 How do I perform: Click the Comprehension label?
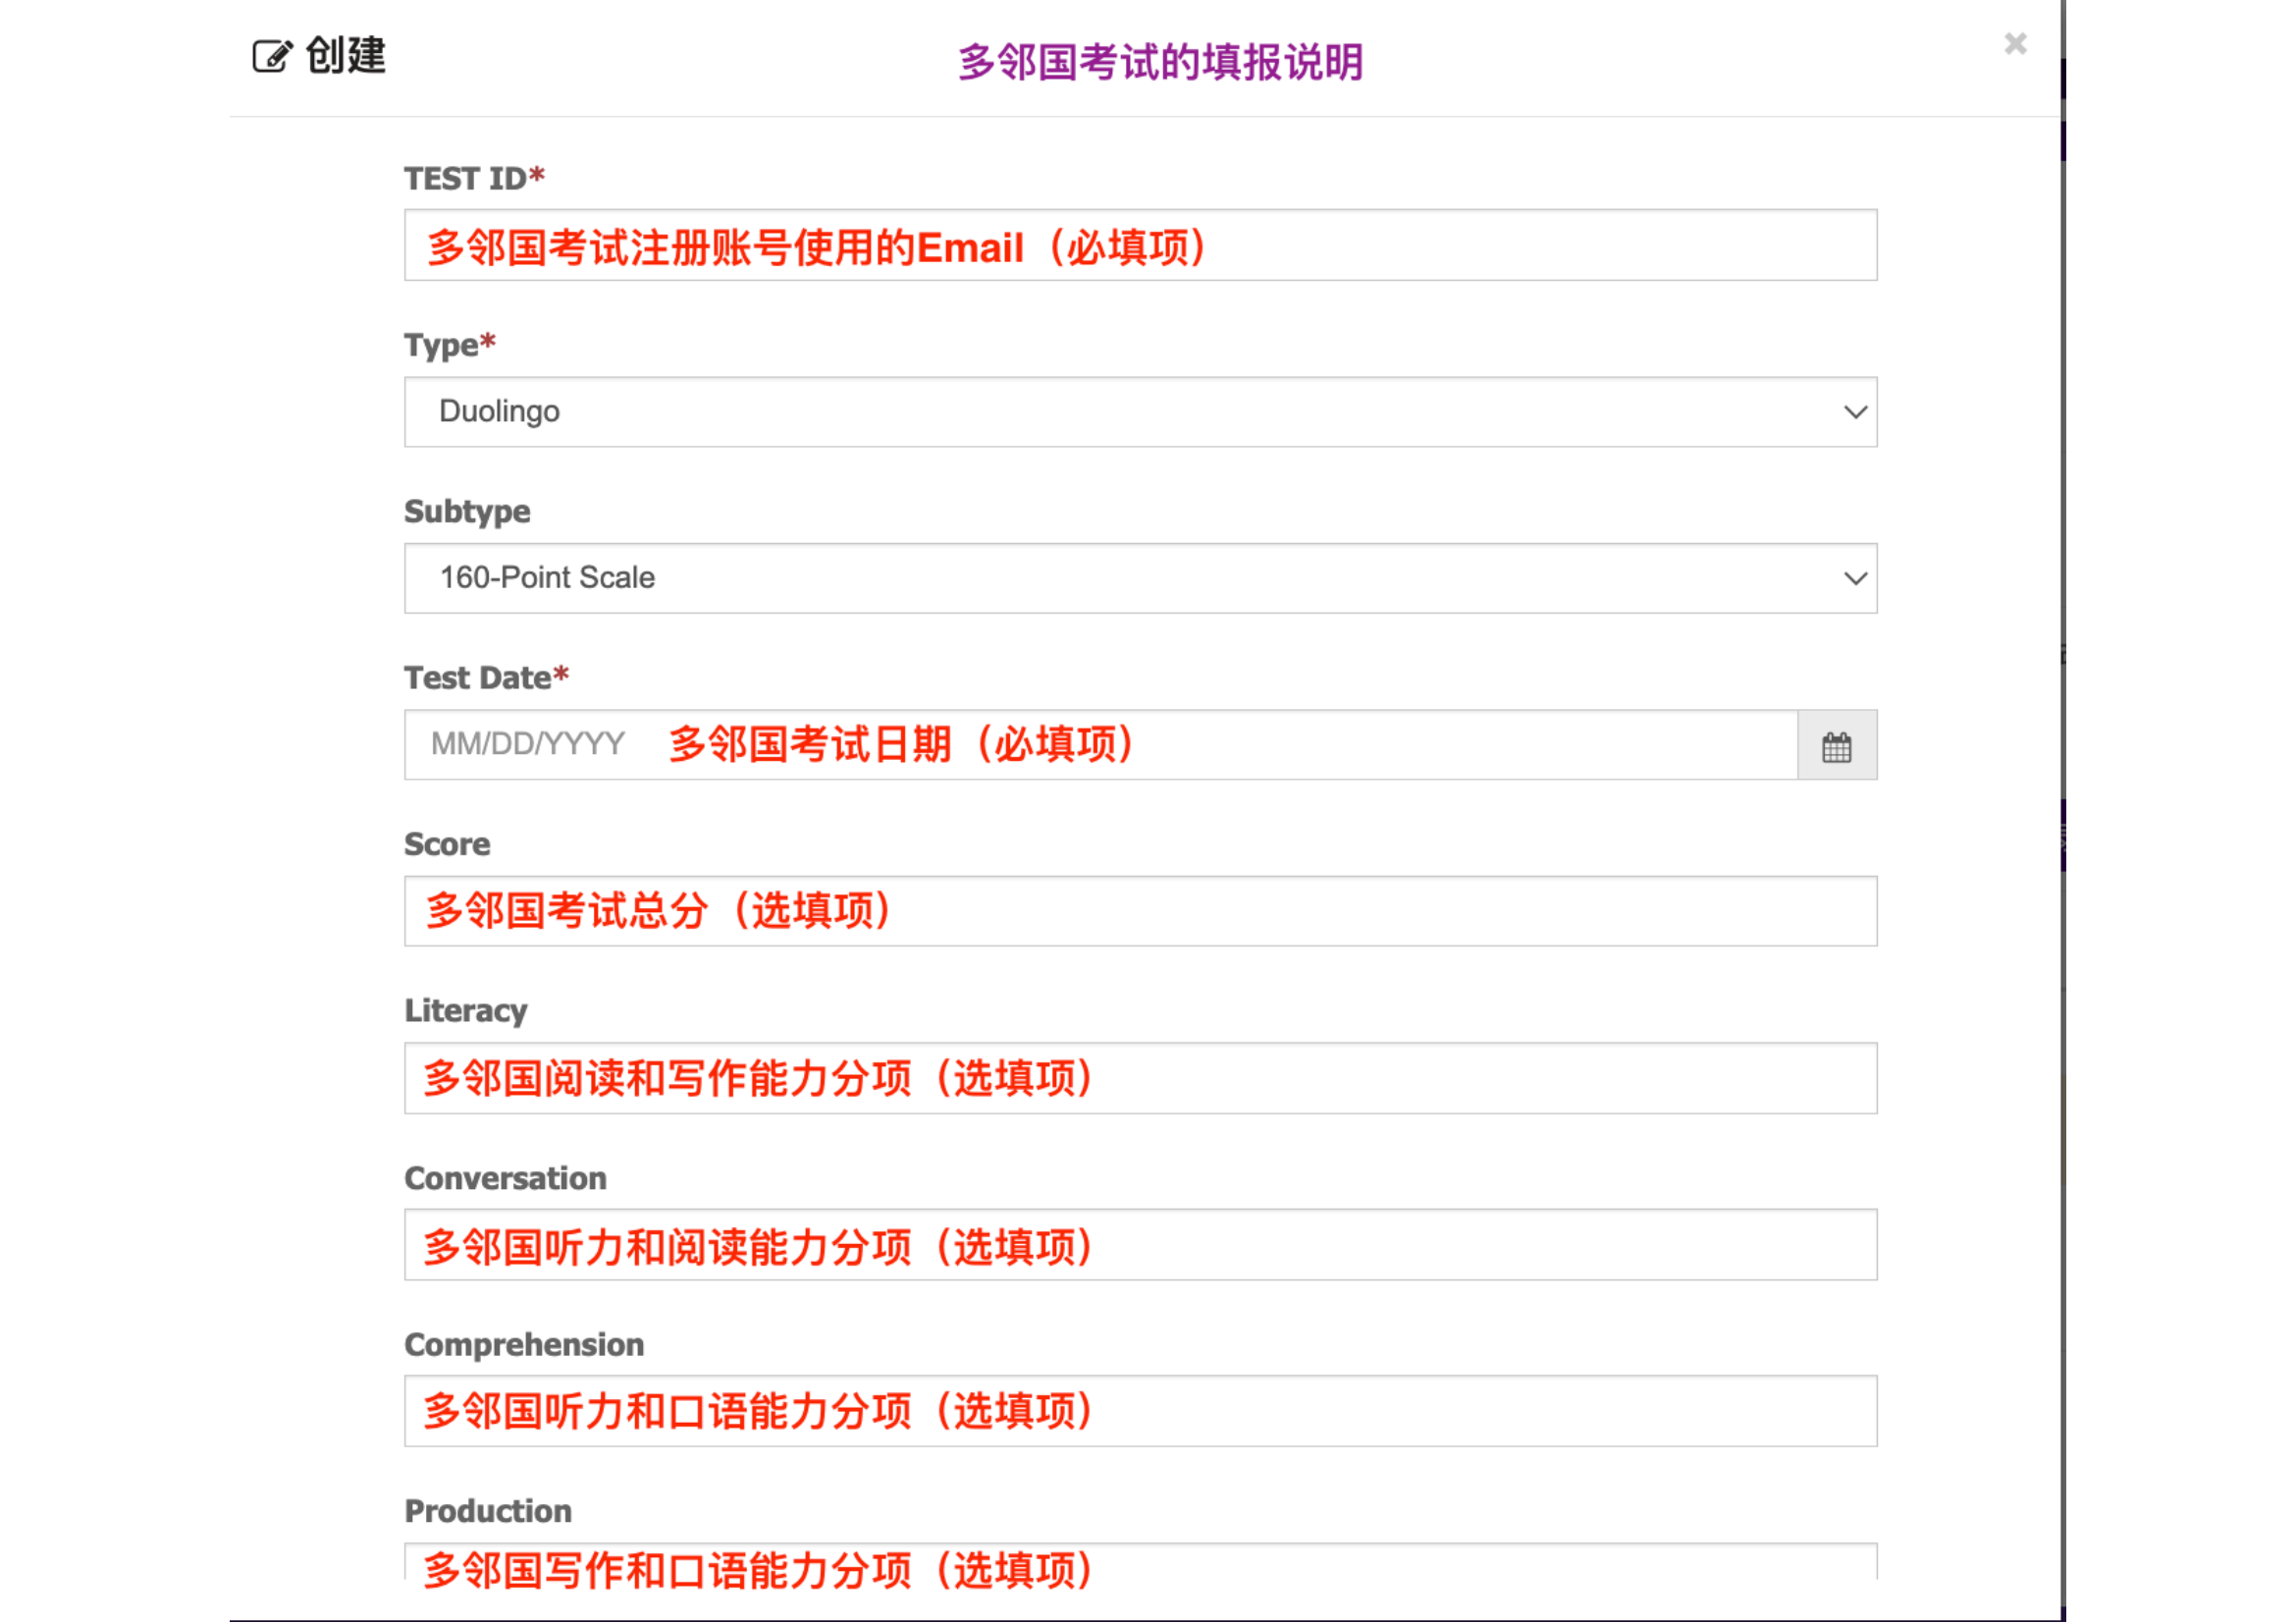(524, 1346)
